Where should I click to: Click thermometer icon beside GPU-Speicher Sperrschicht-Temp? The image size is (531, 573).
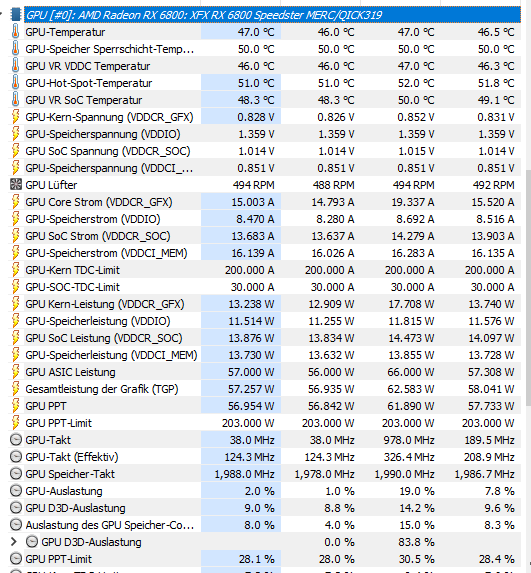[15, 49]
